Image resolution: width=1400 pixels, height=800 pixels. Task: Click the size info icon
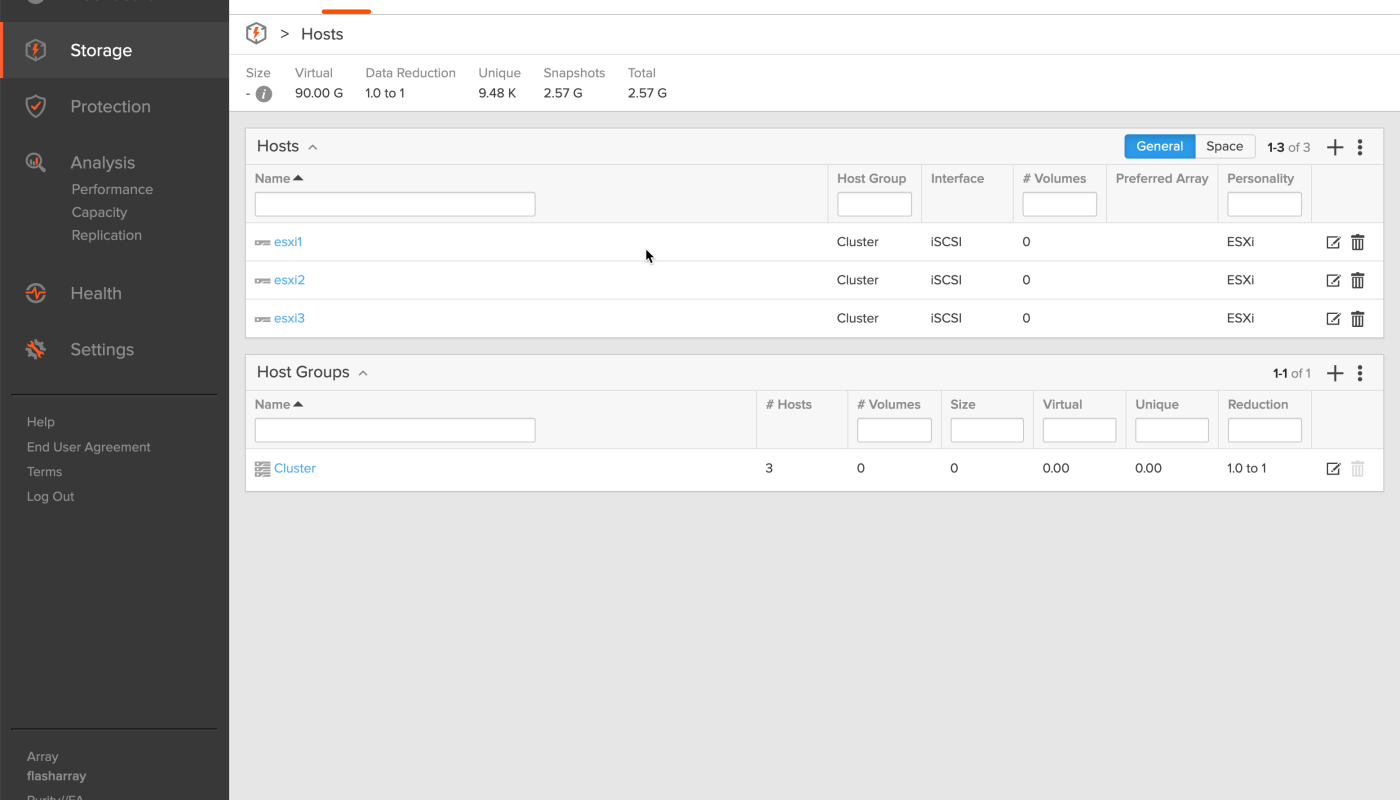264,94
